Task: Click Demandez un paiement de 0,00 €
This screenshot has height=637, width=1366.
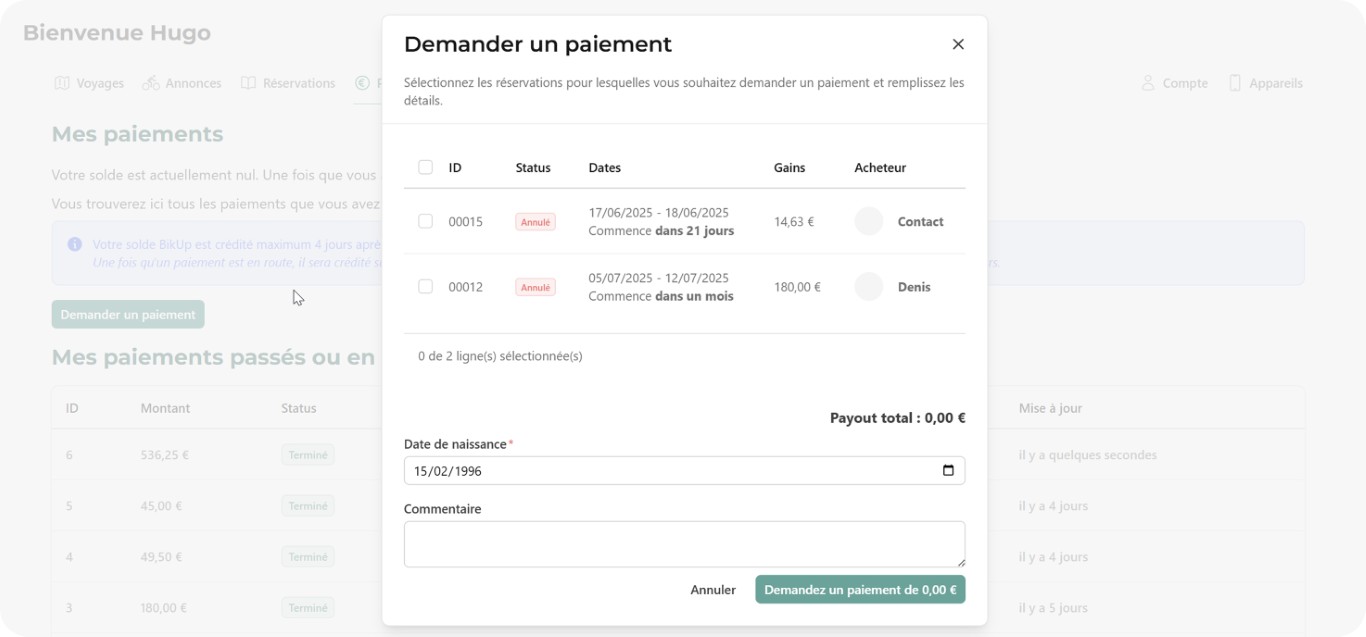Action: point(860,590)
